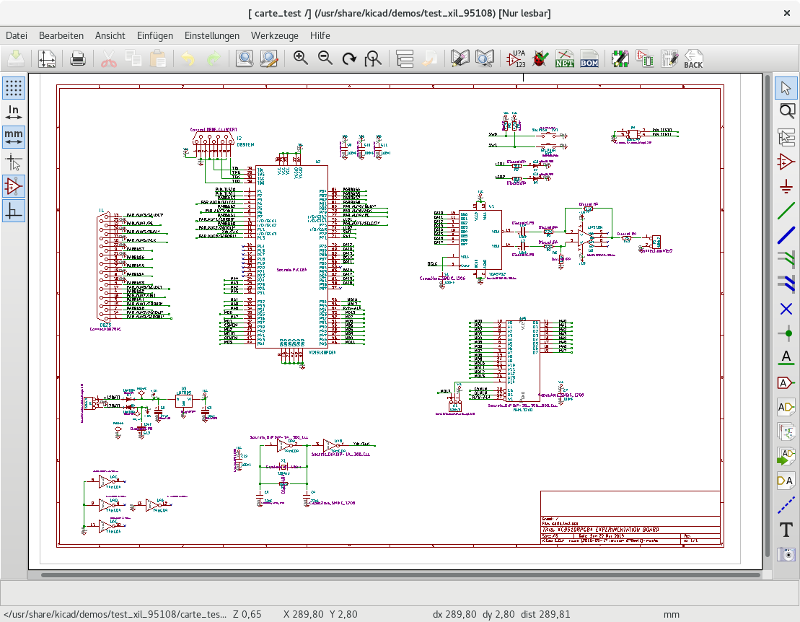Click the zoom in magnifier
Viewport: 800px width, 622px height.
pyautogui.click(x=300, y=59)
